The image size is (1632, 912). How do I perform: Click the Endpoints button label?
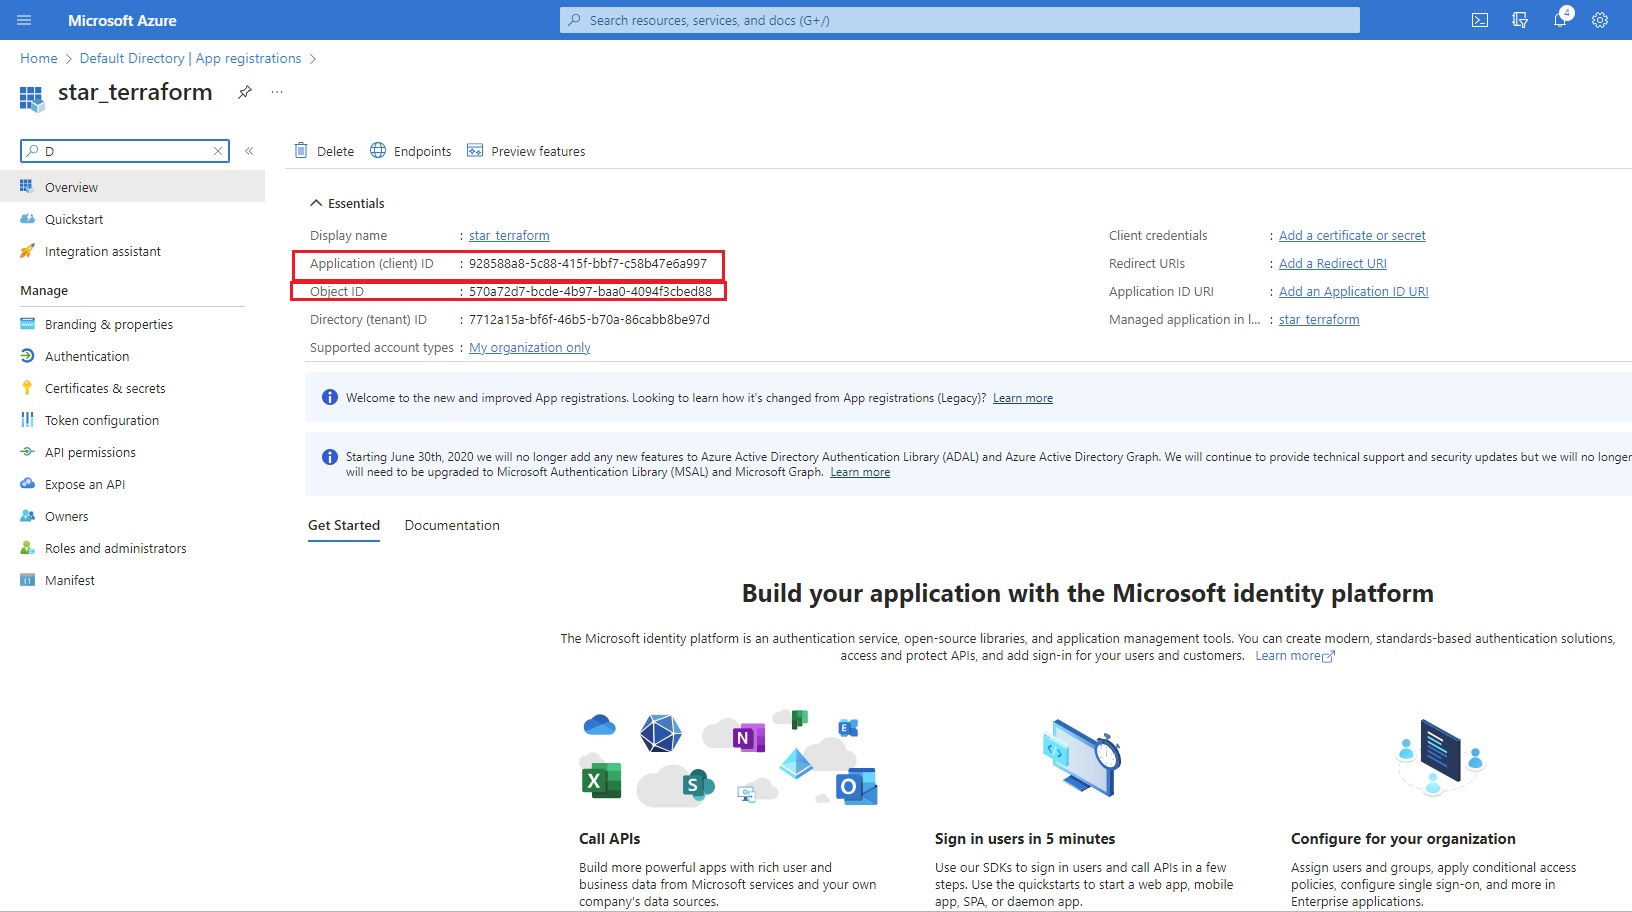pyautogui.click(x=422, y=151)
